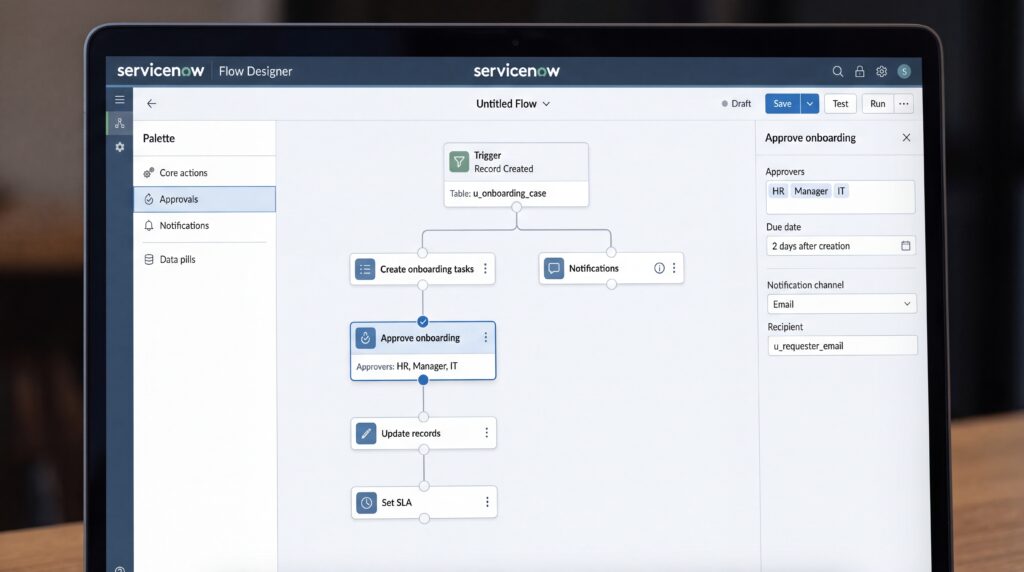Select the Trigger Record Created node

click(x=517, y=175)
